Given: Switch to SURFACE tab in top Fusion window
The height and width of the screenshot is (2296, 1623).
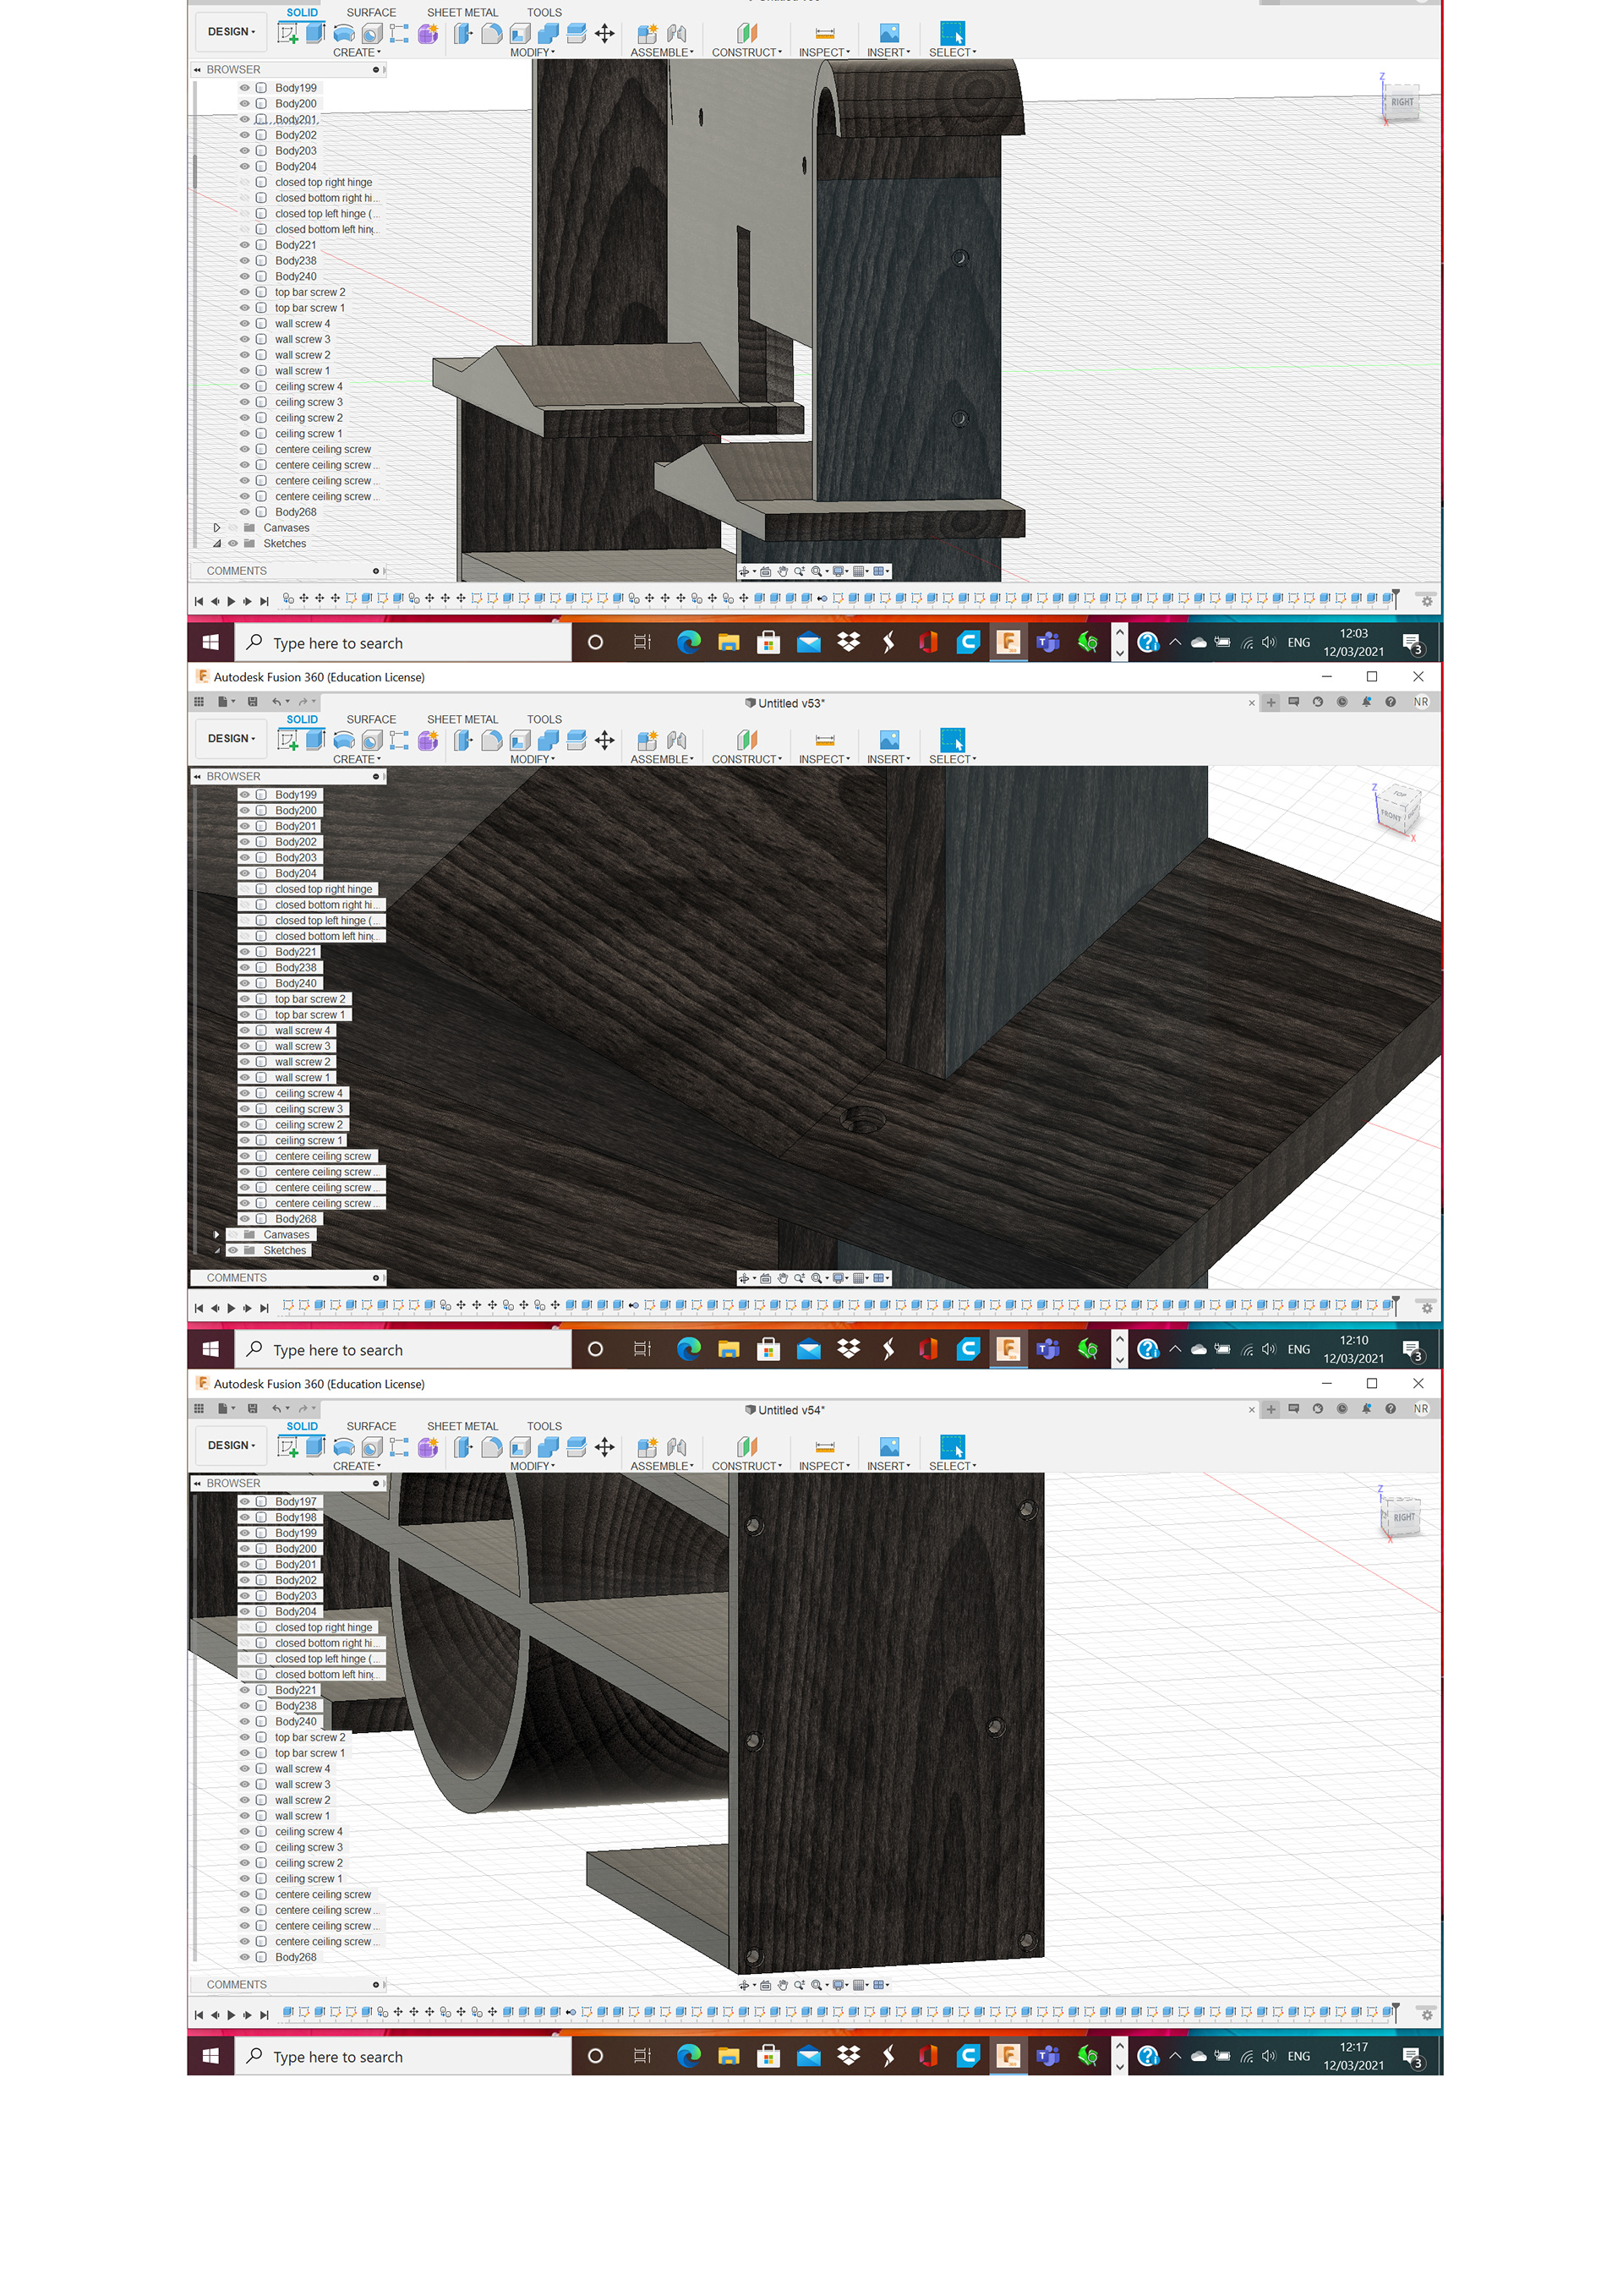Looking at the screenshot, I should (x=371, y=13).
